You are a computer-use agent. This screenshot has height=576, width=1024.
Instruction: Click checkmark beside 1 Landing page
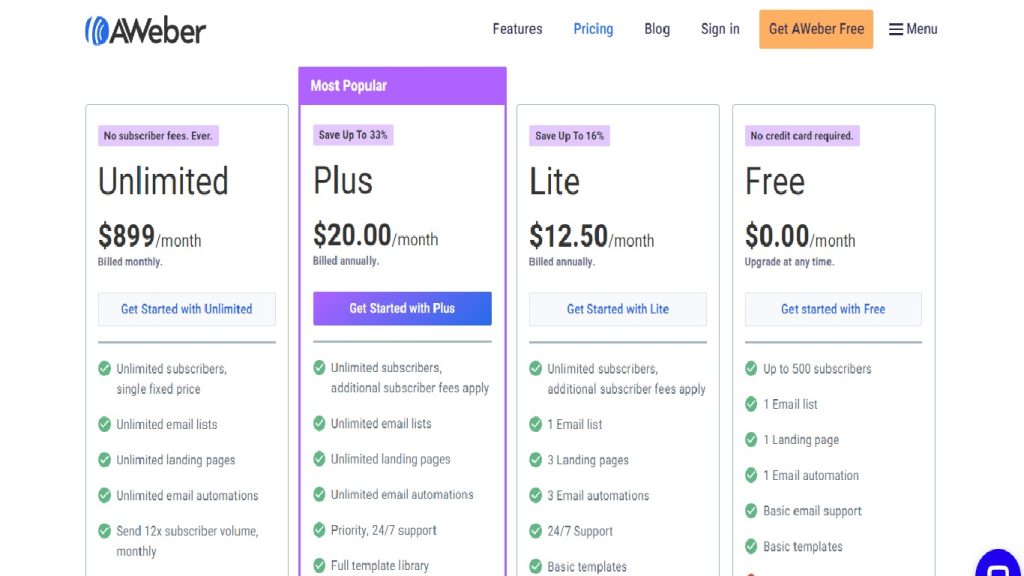click(x=751, y=440)
